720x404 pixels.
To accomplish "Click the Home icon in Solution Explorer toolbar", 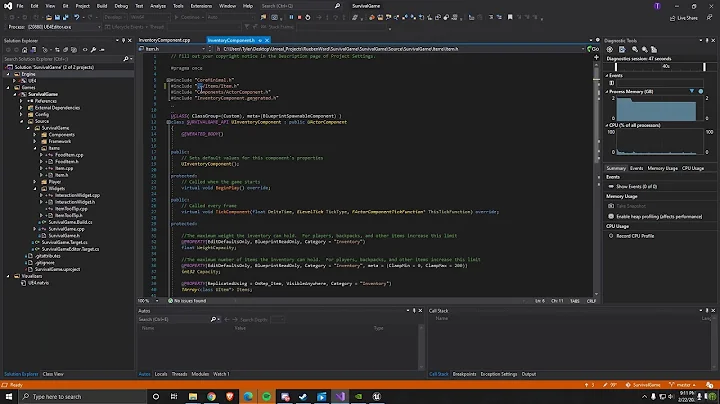I will click(25, 50).
